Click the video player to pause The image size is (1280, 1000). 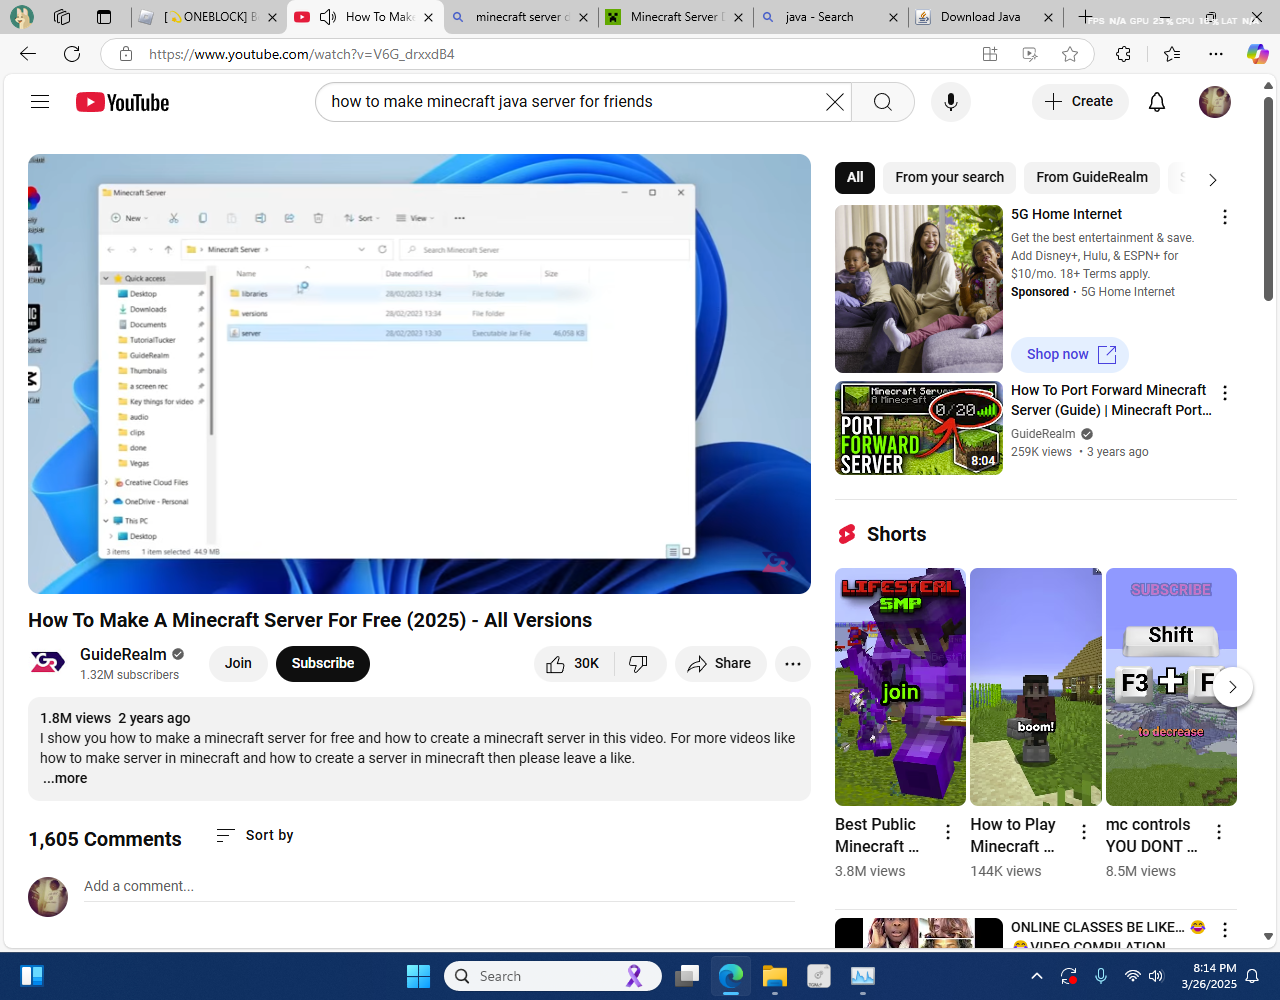(419, 374)
